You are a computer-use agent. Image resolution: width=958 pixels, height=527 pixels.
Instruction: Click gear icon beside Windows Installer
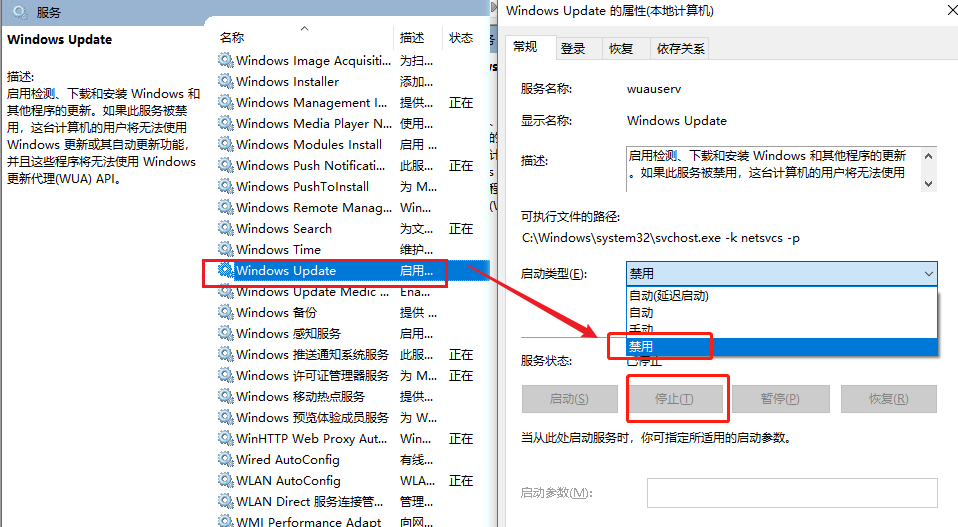[x=226, y=81]
